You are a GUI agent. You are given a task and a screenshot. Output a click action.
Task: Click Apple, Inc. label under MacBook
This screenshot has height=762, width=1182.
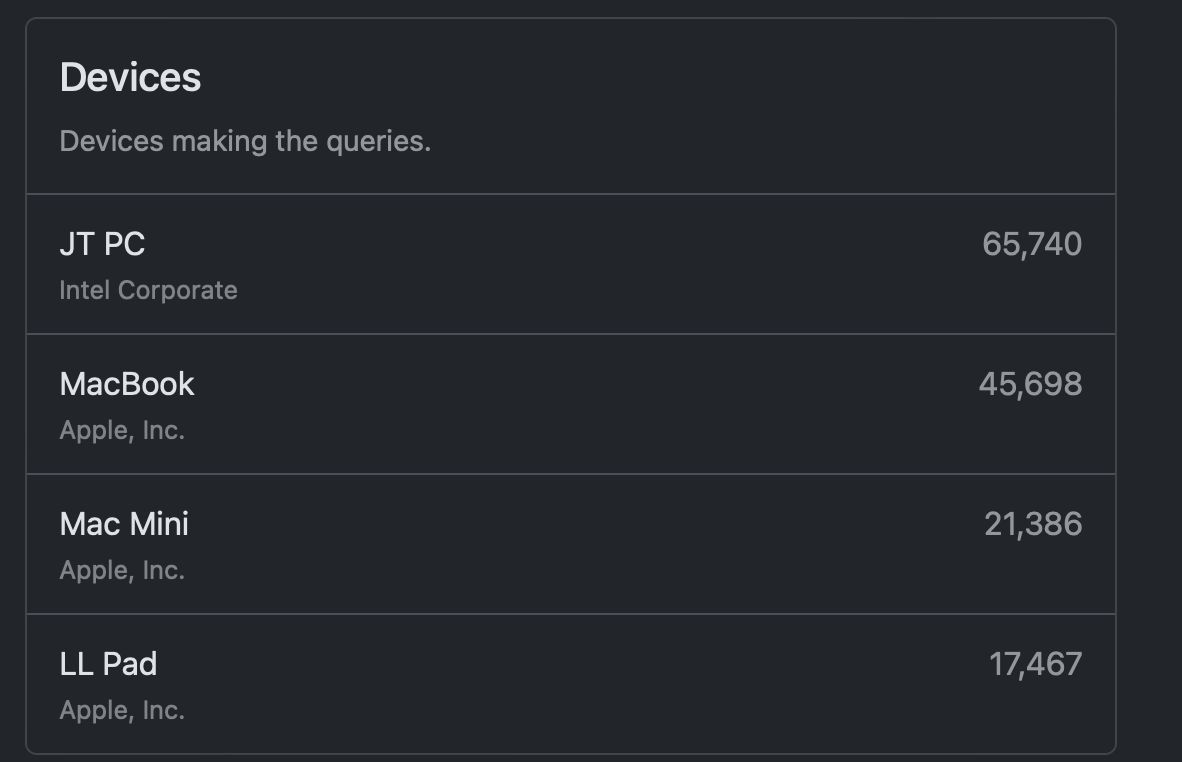coord(122,431)
